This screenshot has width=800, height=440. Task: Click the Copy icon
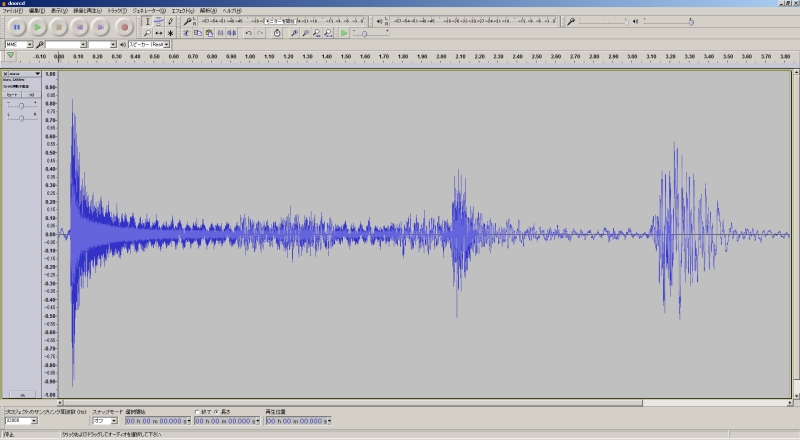tap(198, 33)
